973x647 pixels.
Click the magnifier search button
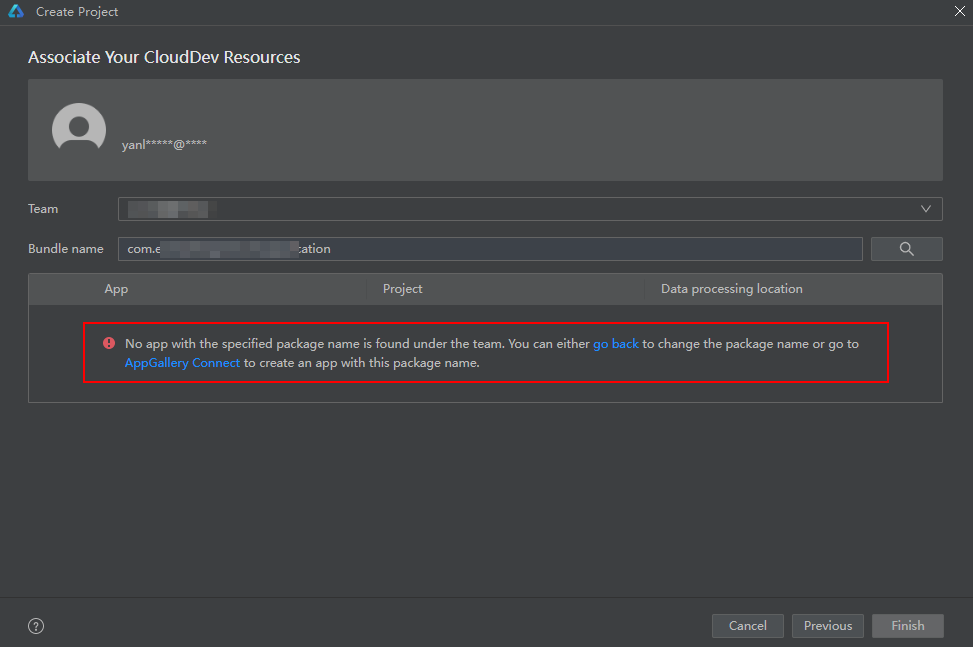click(906, 249)
